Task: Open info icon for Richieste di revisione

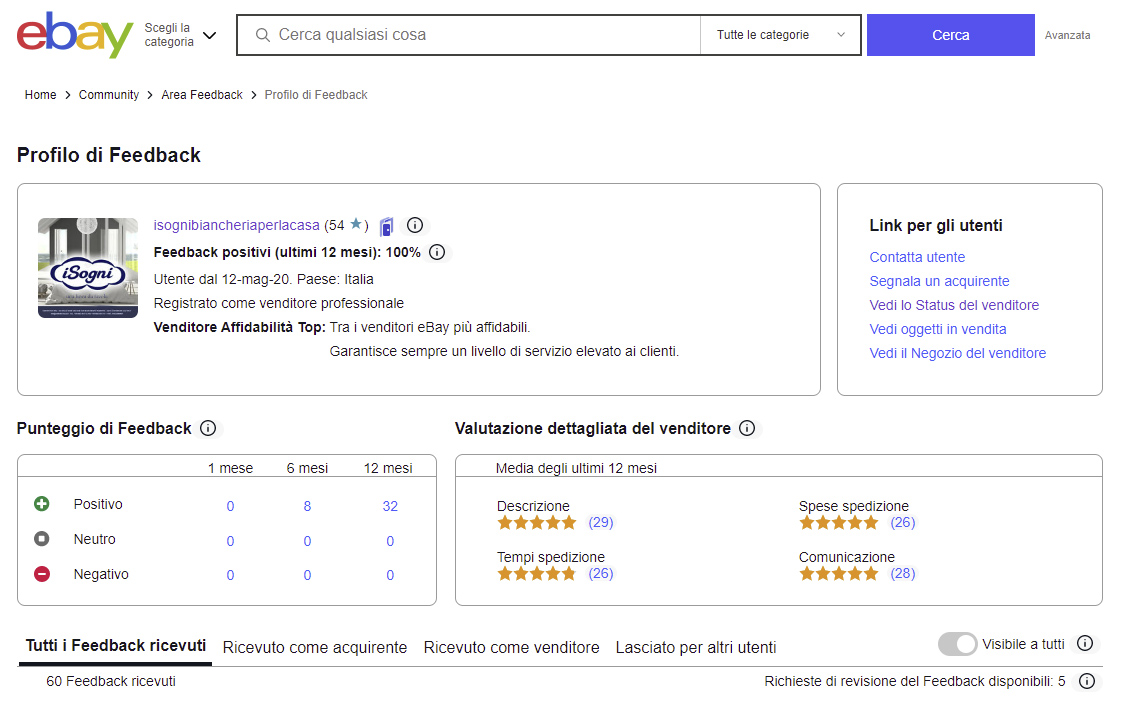Action: 1087,681
